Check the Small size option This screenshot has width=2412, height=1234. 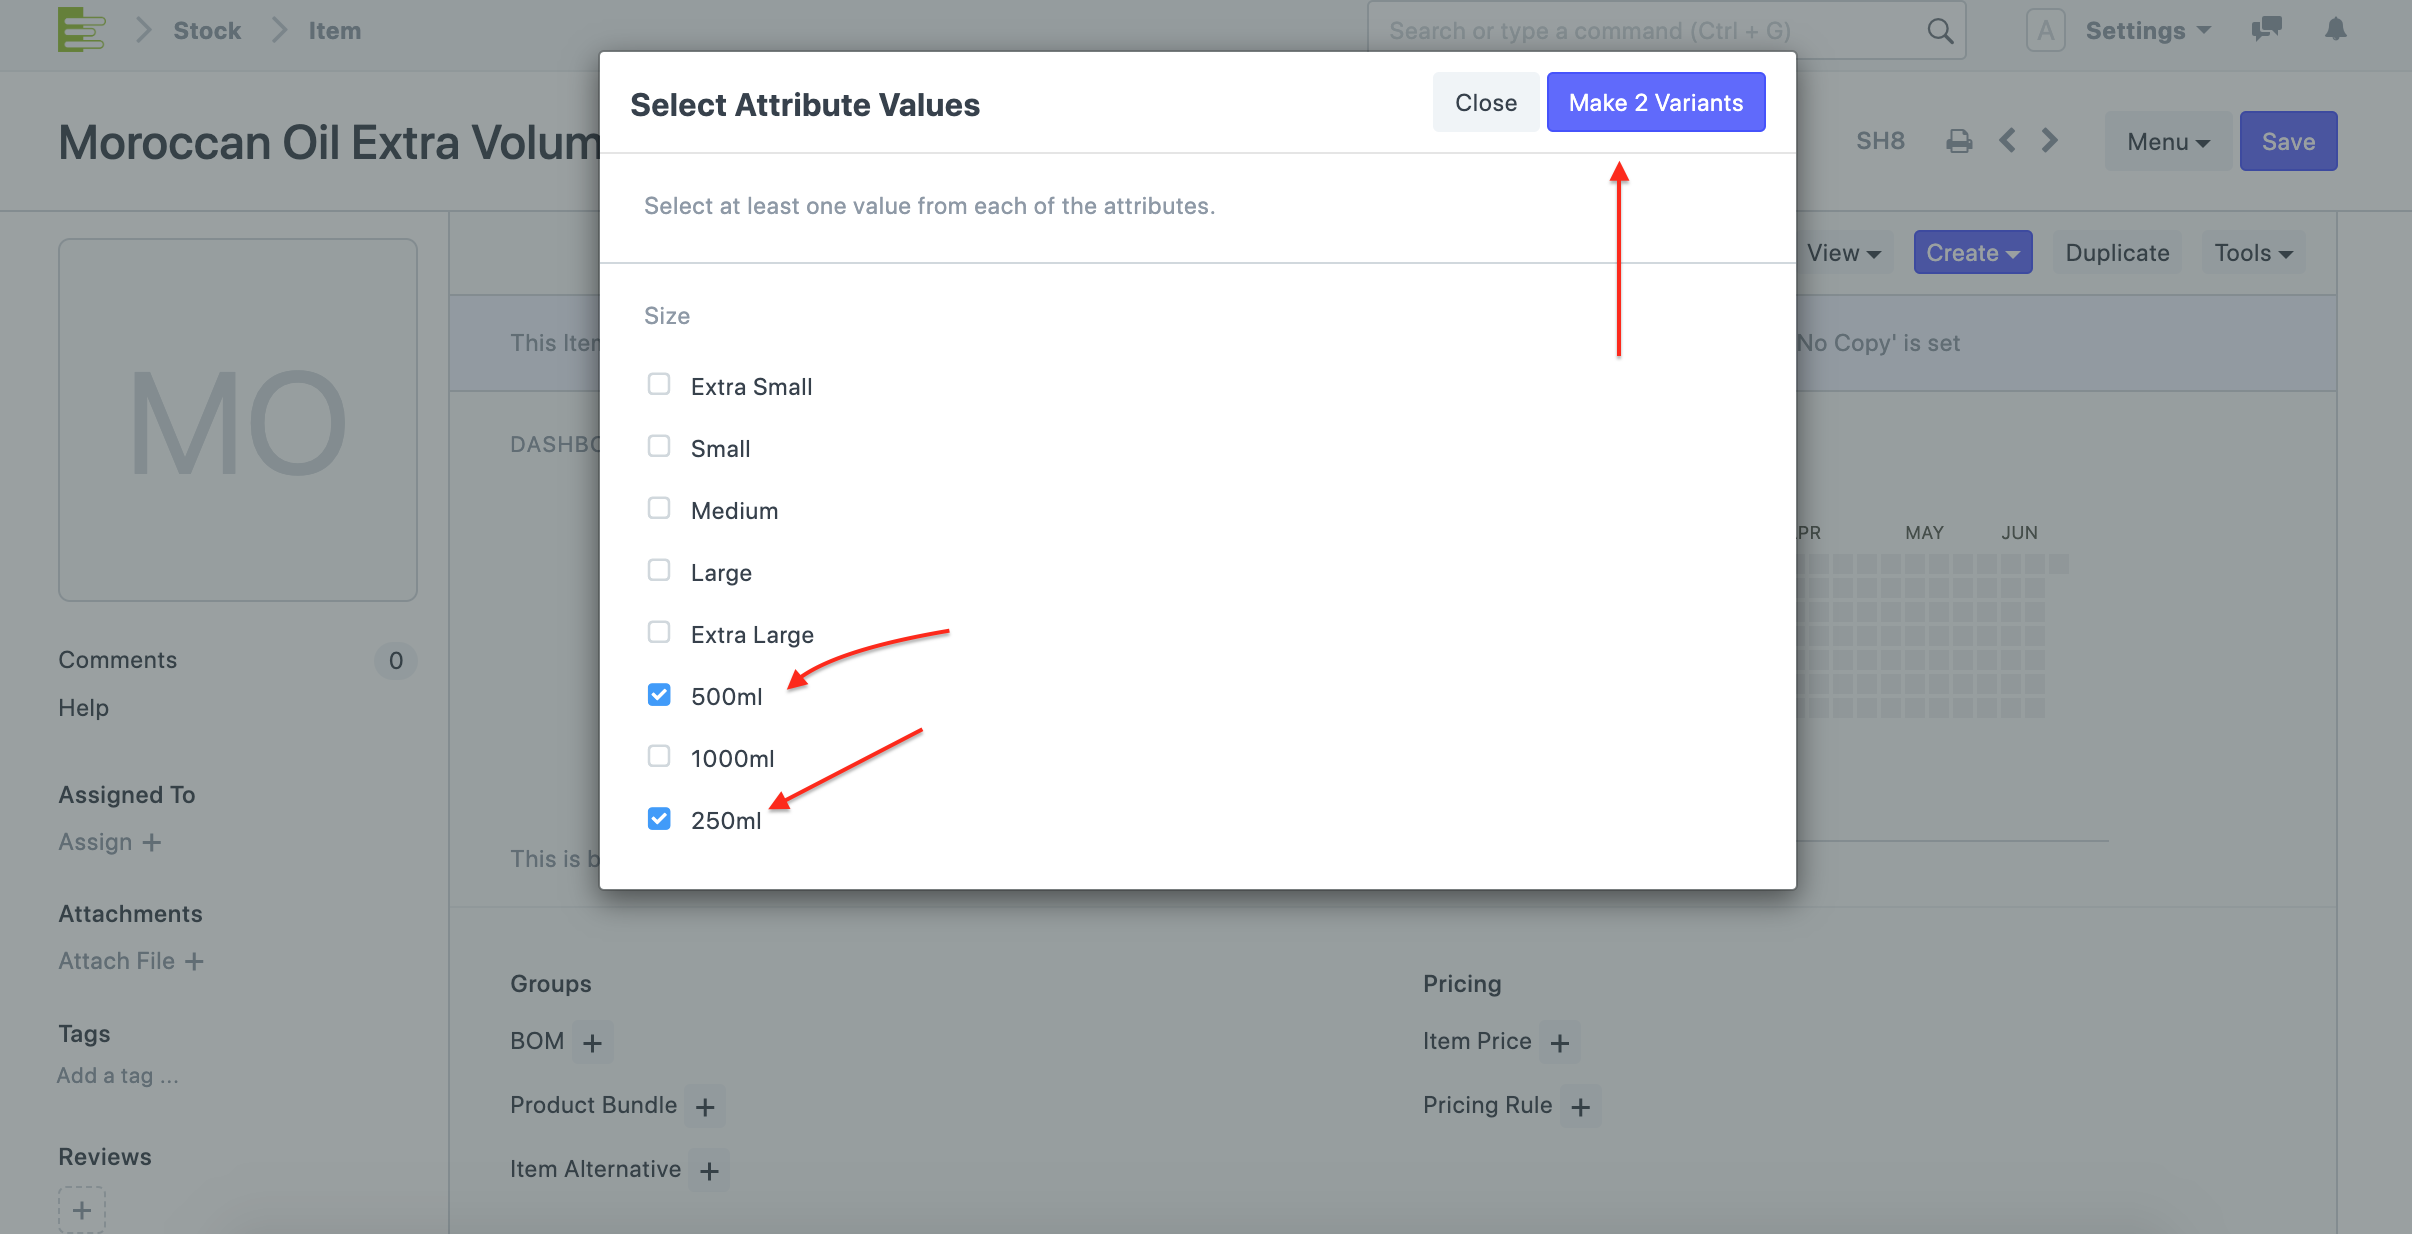click(x=659, y=447)
